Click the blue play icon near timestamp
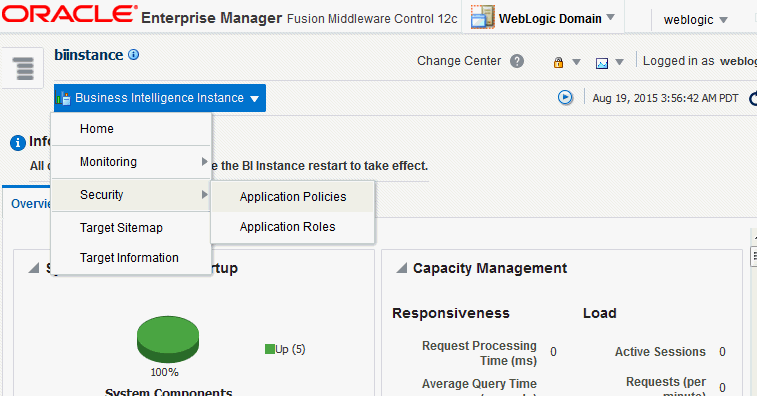 (x=565, y=98)
